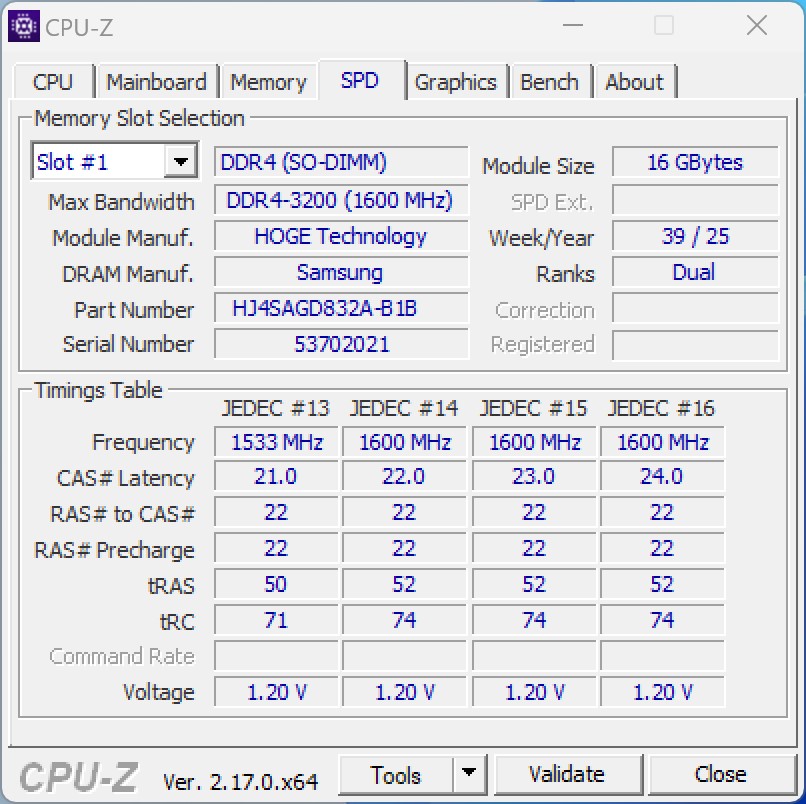The width and height of the screenshot is (806, 804).
Task: Click the JEDEC #16 frequency cell showing 1600 MHz
Action: coord(661,441)
